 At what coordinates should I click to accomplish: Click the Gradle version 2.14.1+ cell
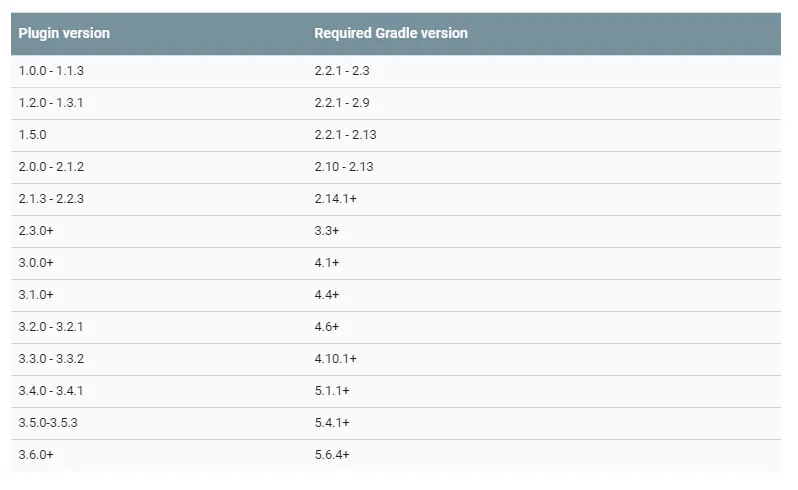pos(336,199)
